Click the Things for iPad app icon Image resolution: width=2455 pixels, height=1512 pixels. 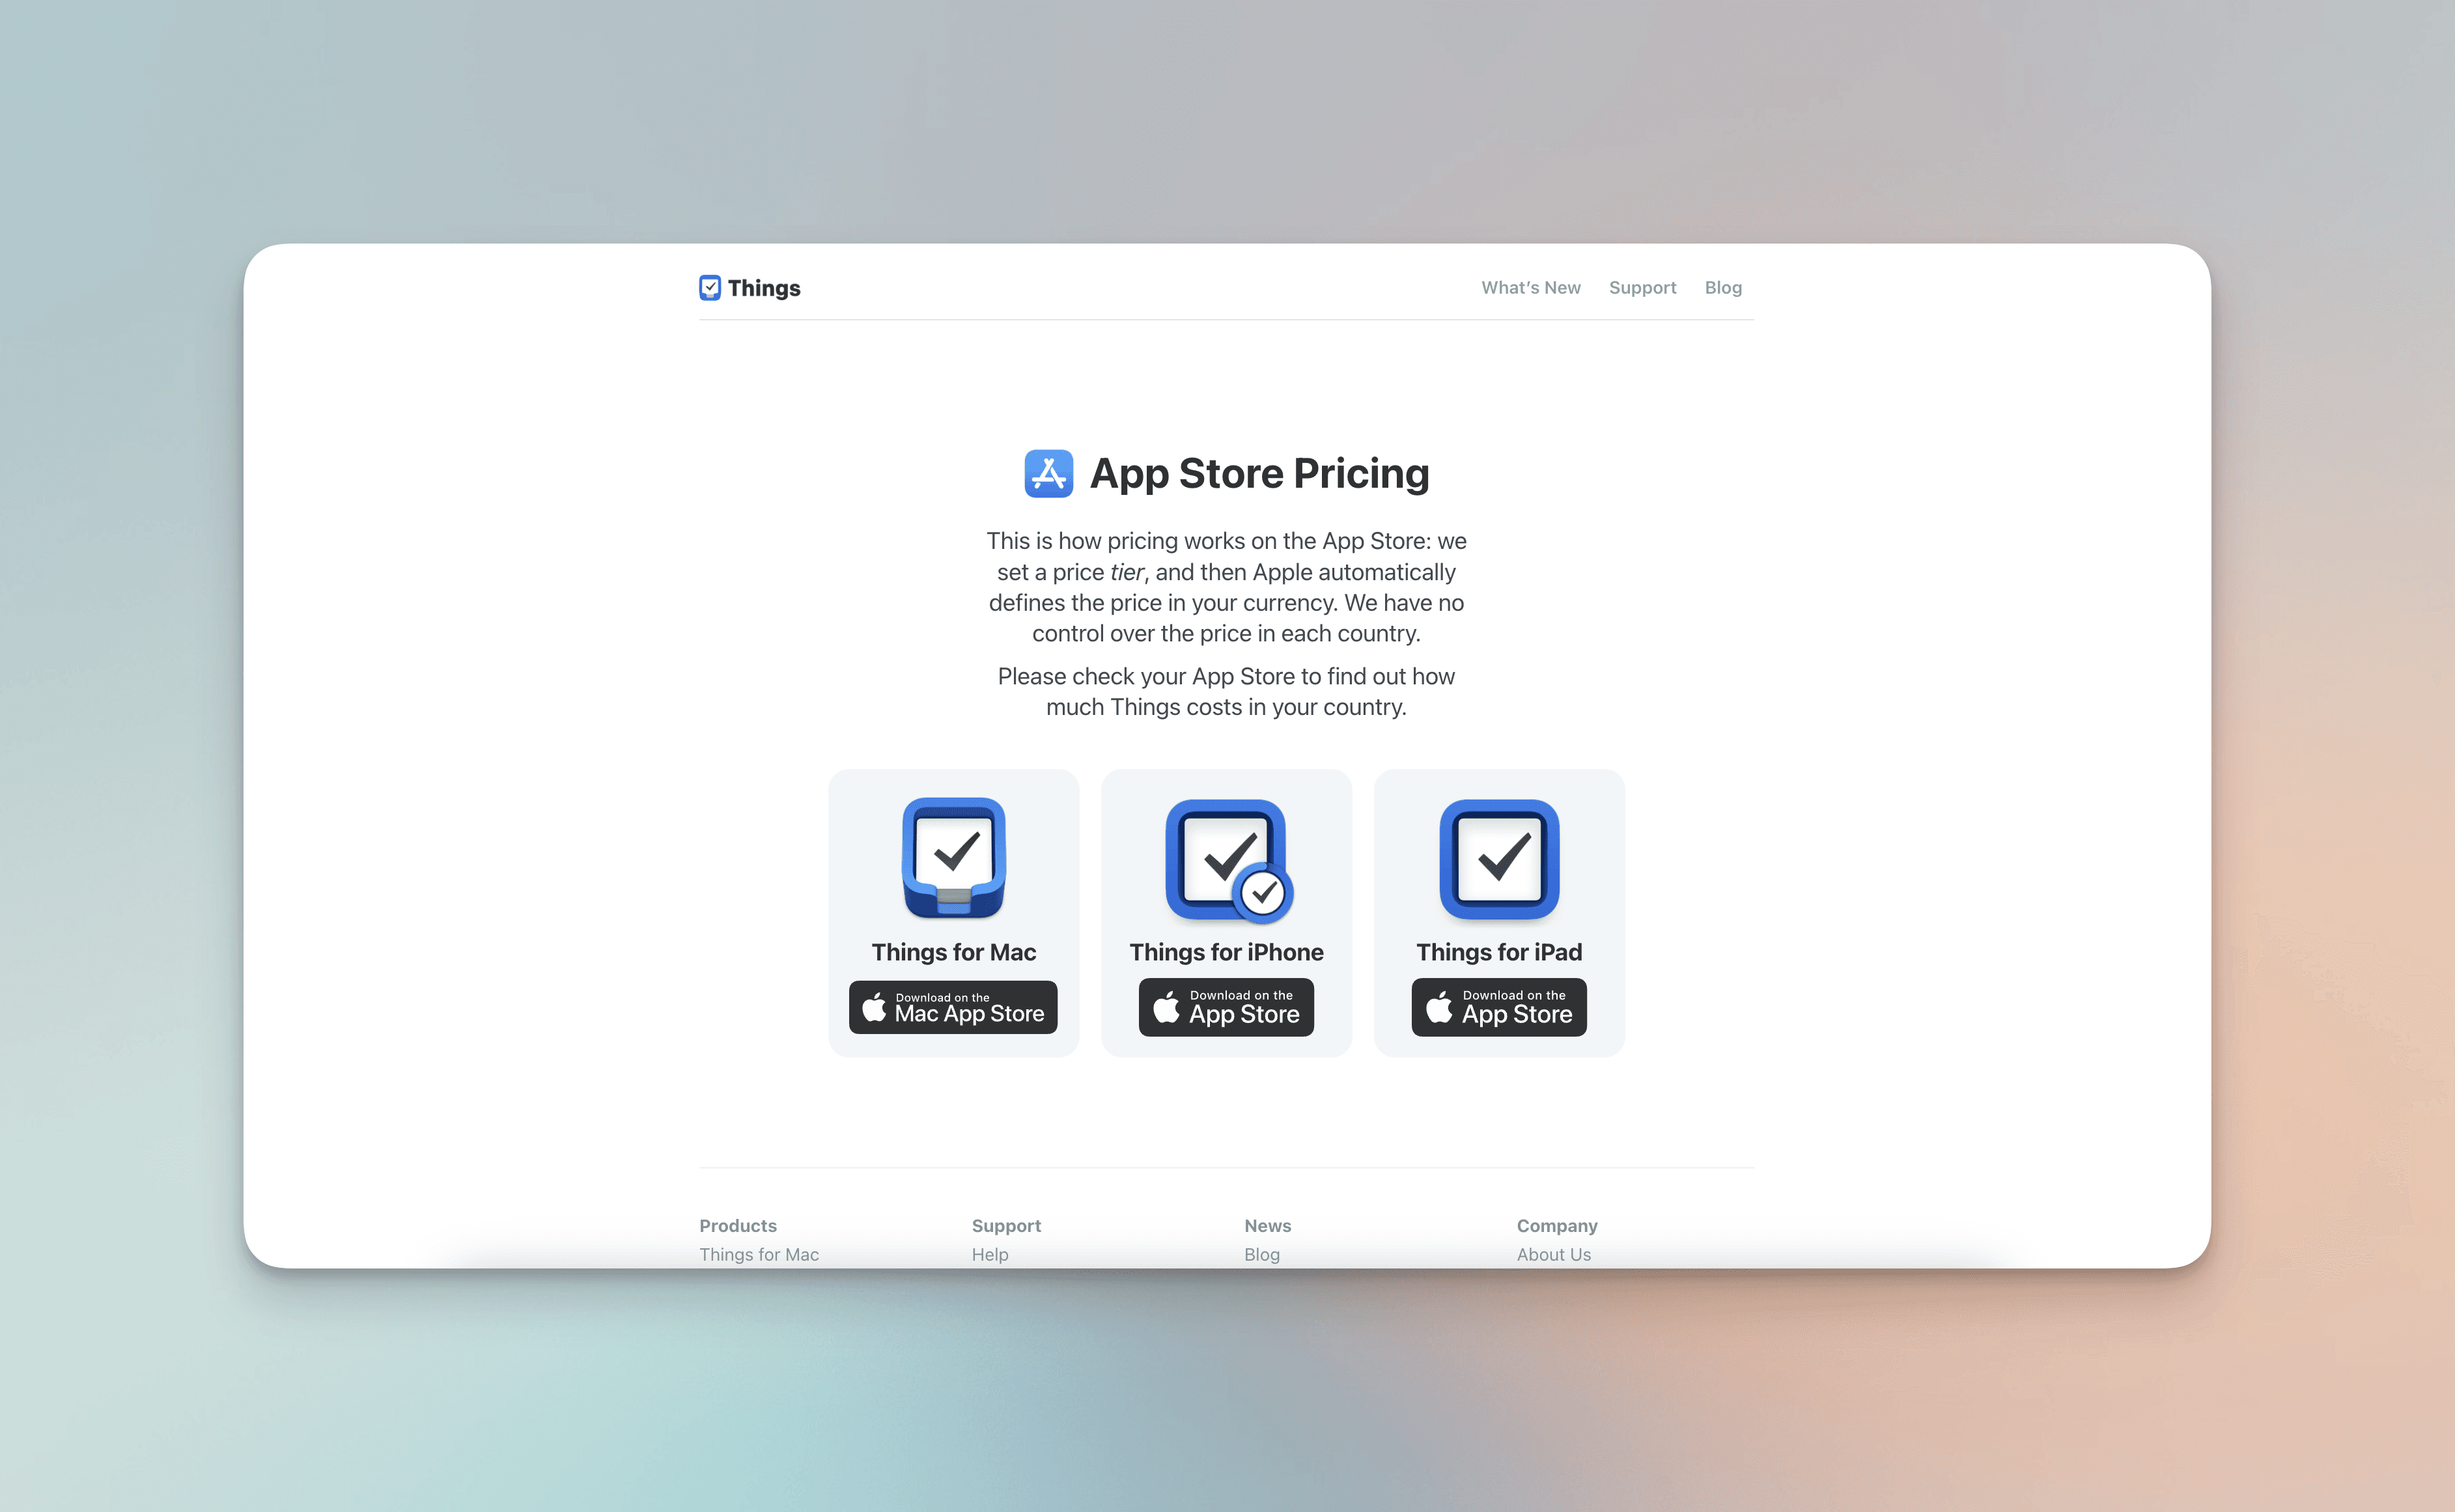[x=1498, y=859]
